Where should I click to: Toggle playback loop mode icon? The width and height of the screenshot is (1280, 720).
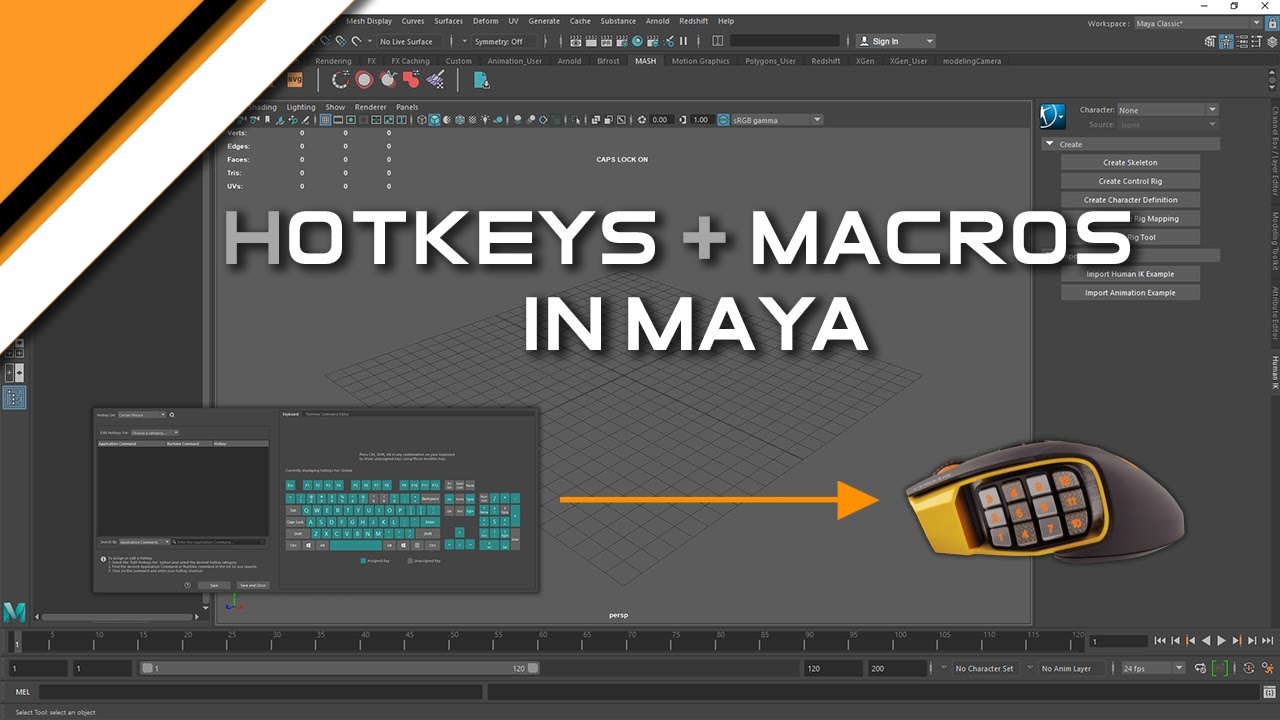[x=1201, y=668]
